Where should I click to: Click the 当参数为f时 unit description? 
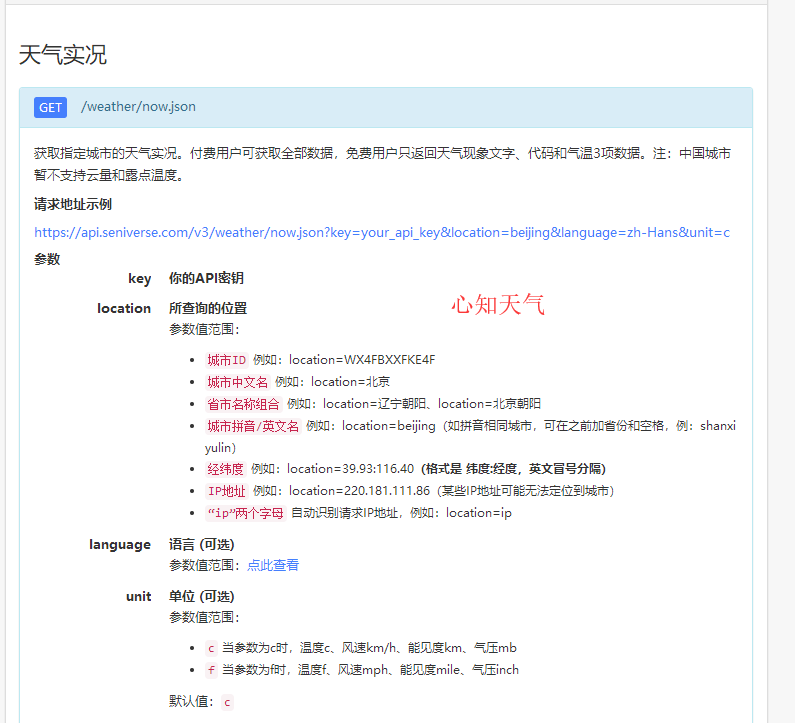(x=371, y=670)
